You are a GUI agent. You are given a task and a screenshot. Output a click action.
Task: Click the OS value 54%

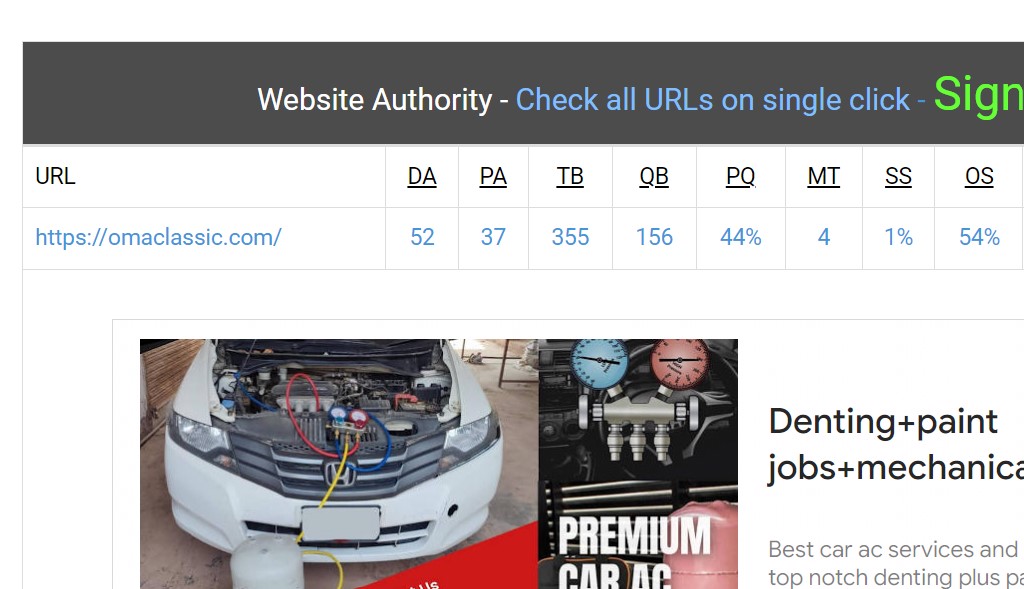click(x=979, y=237)
